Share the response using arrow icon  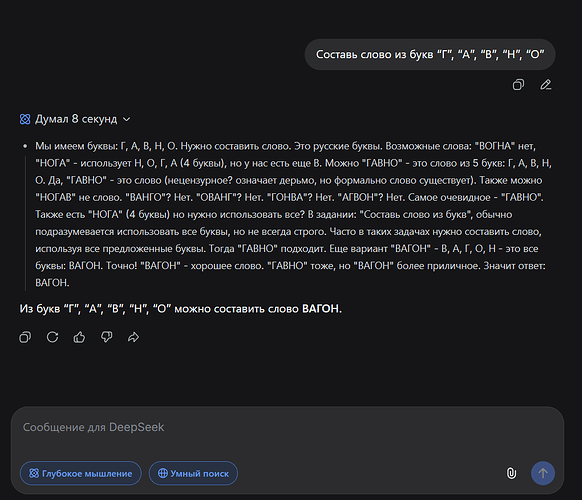(133, 337)
